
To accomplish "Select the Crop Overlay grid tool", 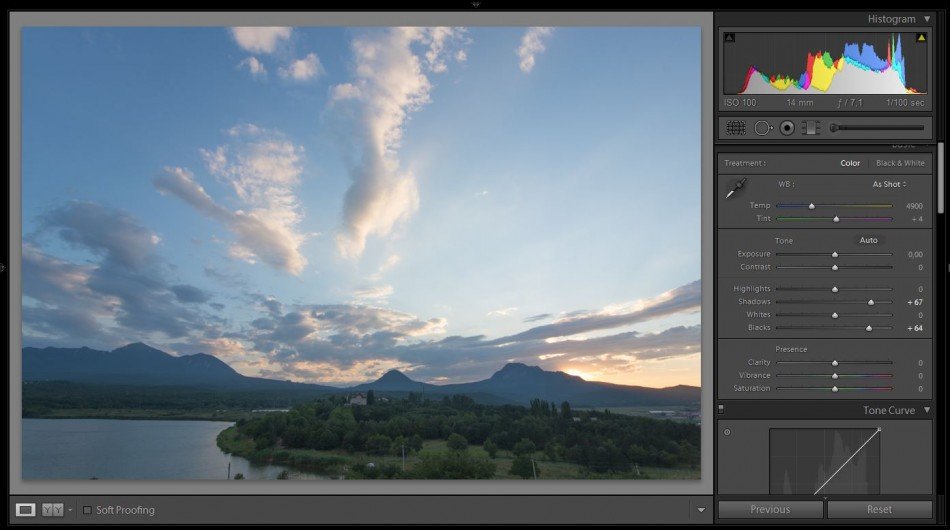I will click(736, 128).
